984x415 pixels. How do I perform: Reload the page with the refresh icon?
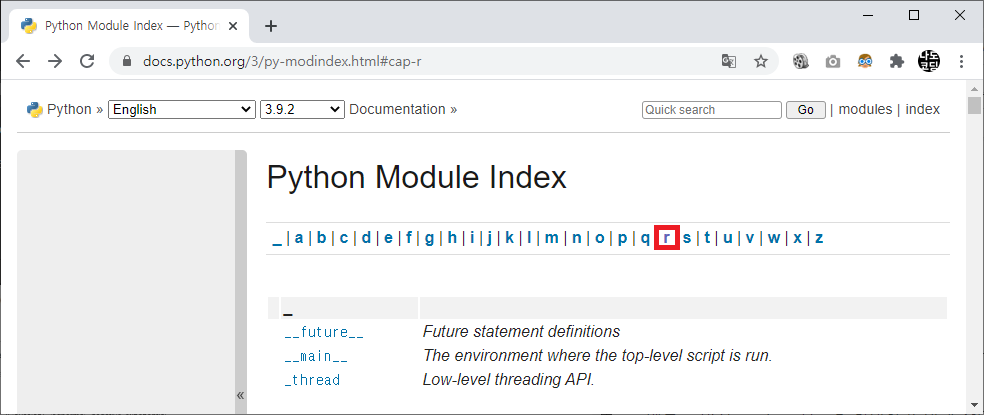coord(87,61)
